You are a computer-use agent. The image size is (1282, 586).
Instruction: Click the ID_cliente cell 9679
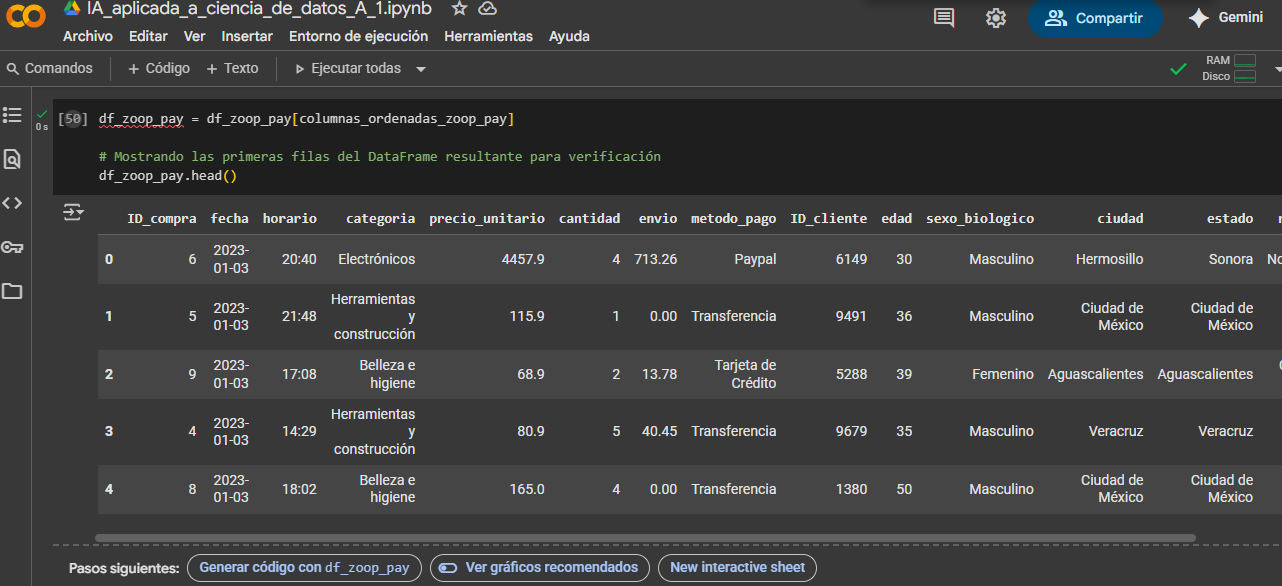(852, 431)
